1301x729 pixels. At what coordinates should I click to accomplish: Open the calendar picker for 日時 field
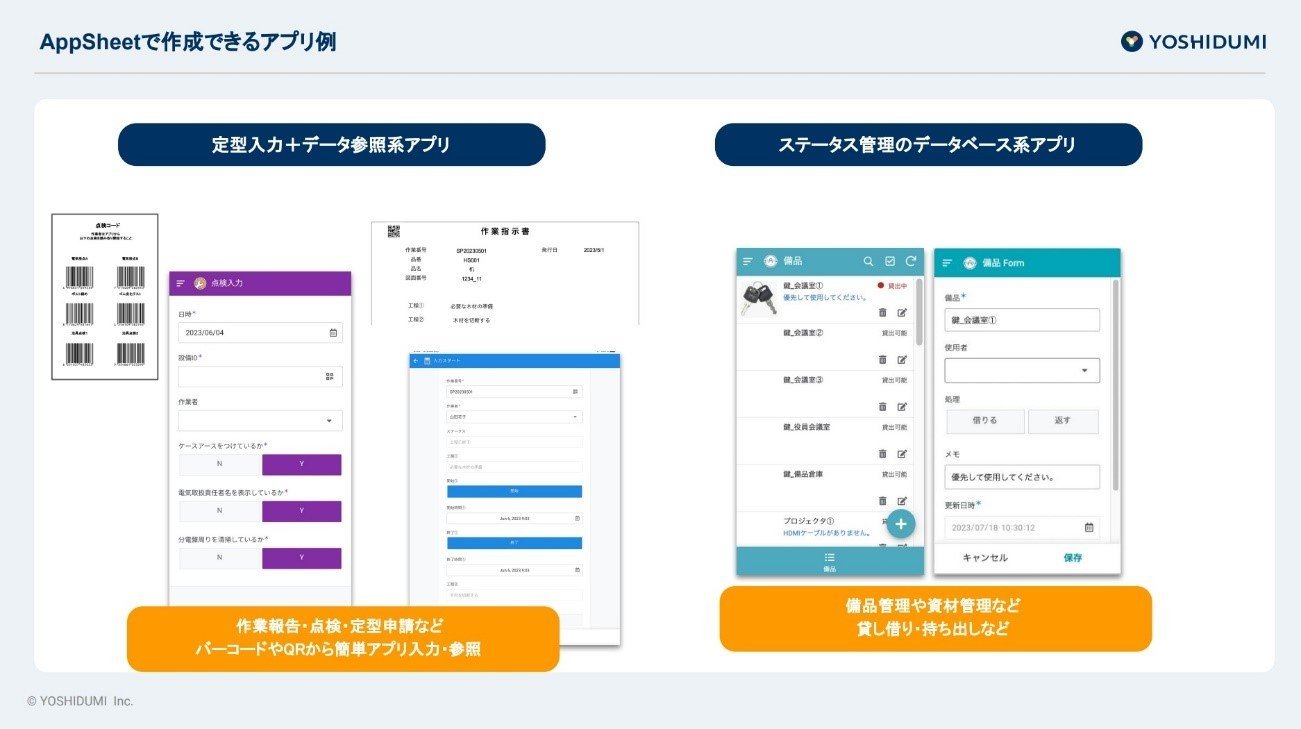tap(333, 332)
